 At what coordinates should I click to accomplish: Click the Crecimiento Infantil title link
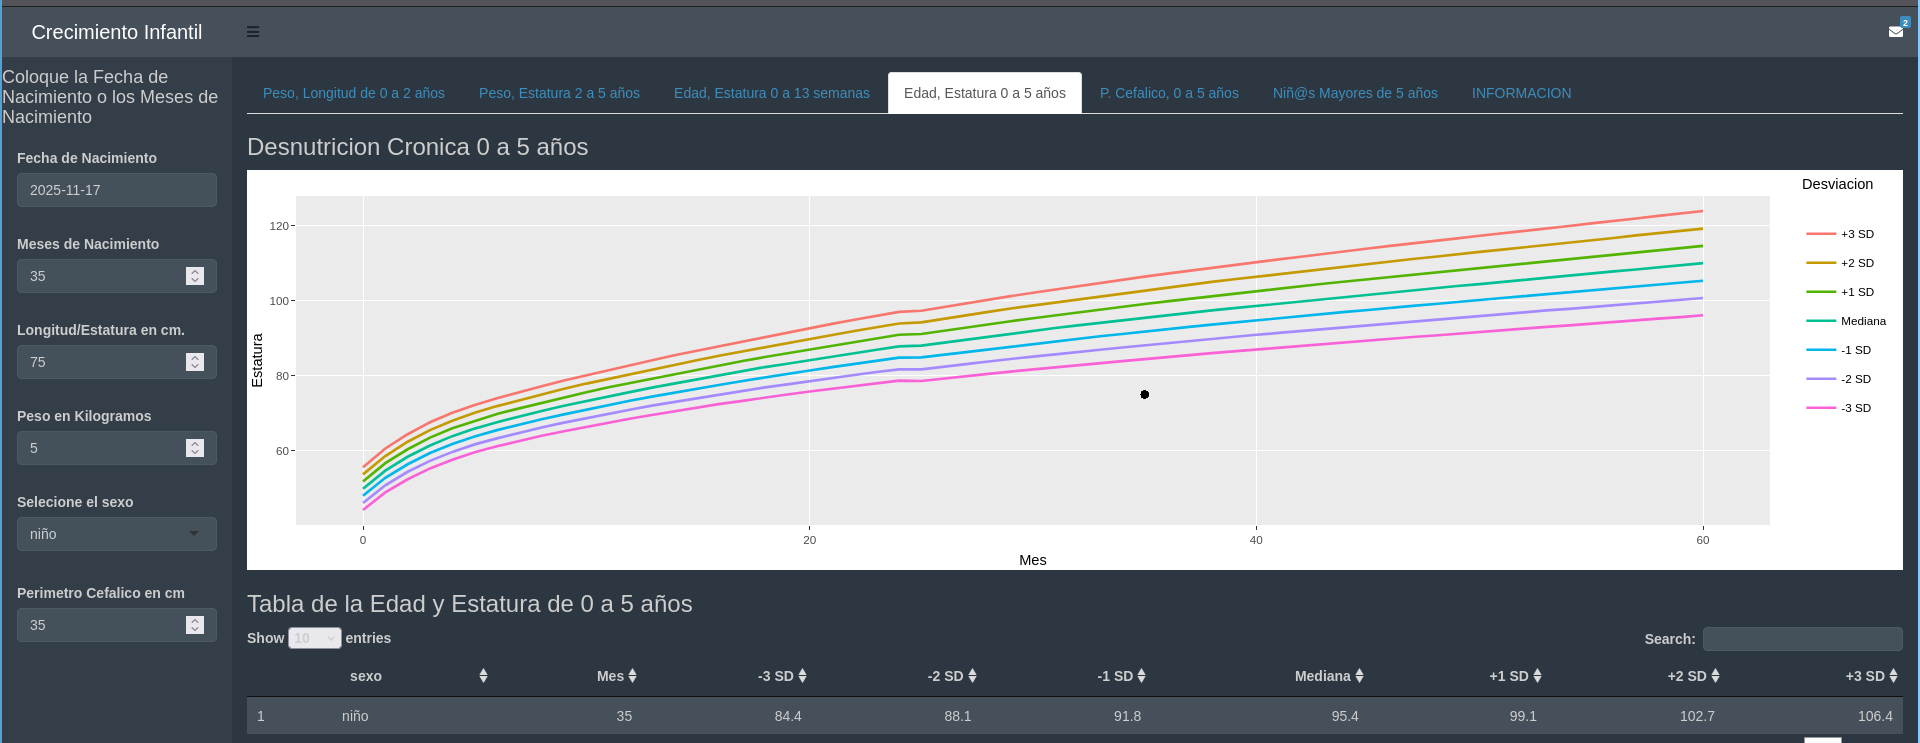pos(117,32)
